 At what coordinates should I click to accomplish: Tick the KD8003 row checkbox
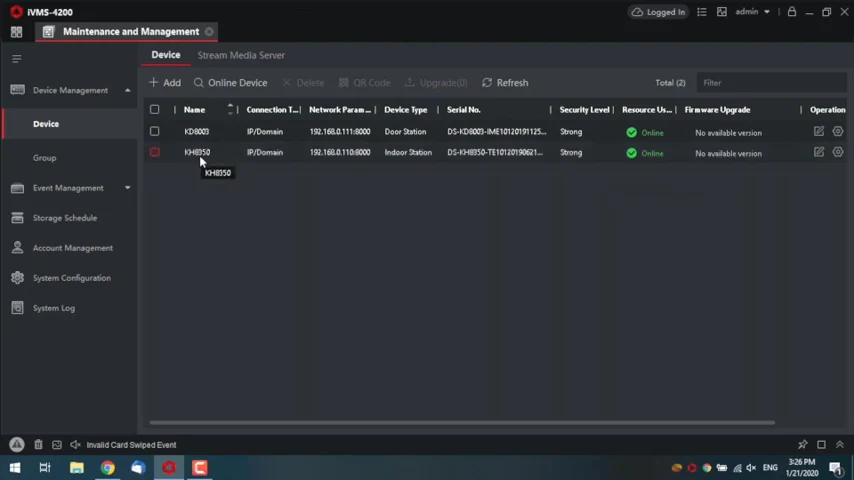click(155, 131)
